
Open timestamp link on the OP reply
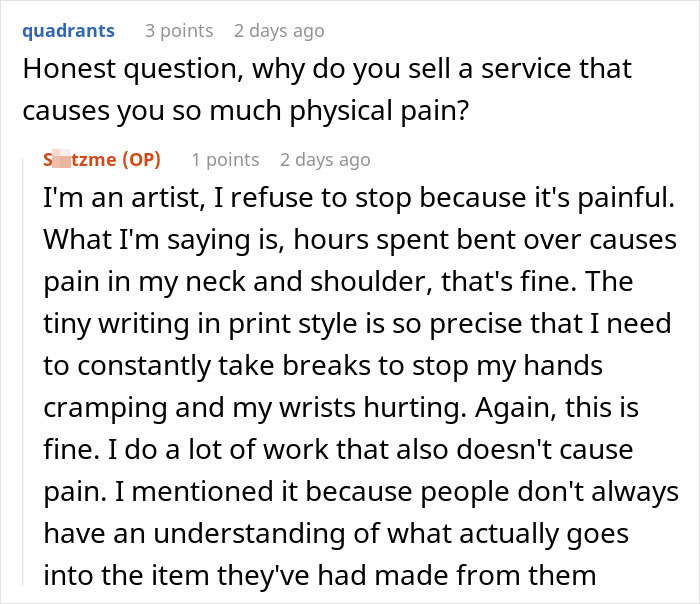click(x=325, y=160)
